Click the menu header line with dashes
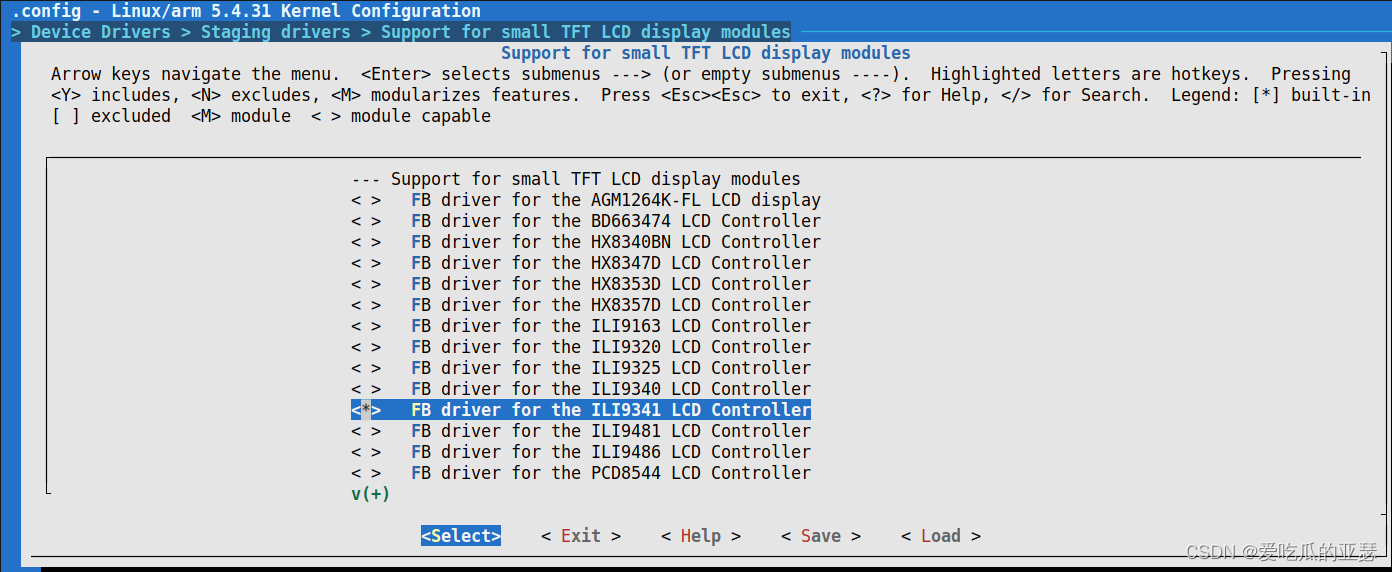This screenshot has width=1392, height=572. (x=576, y=179)
